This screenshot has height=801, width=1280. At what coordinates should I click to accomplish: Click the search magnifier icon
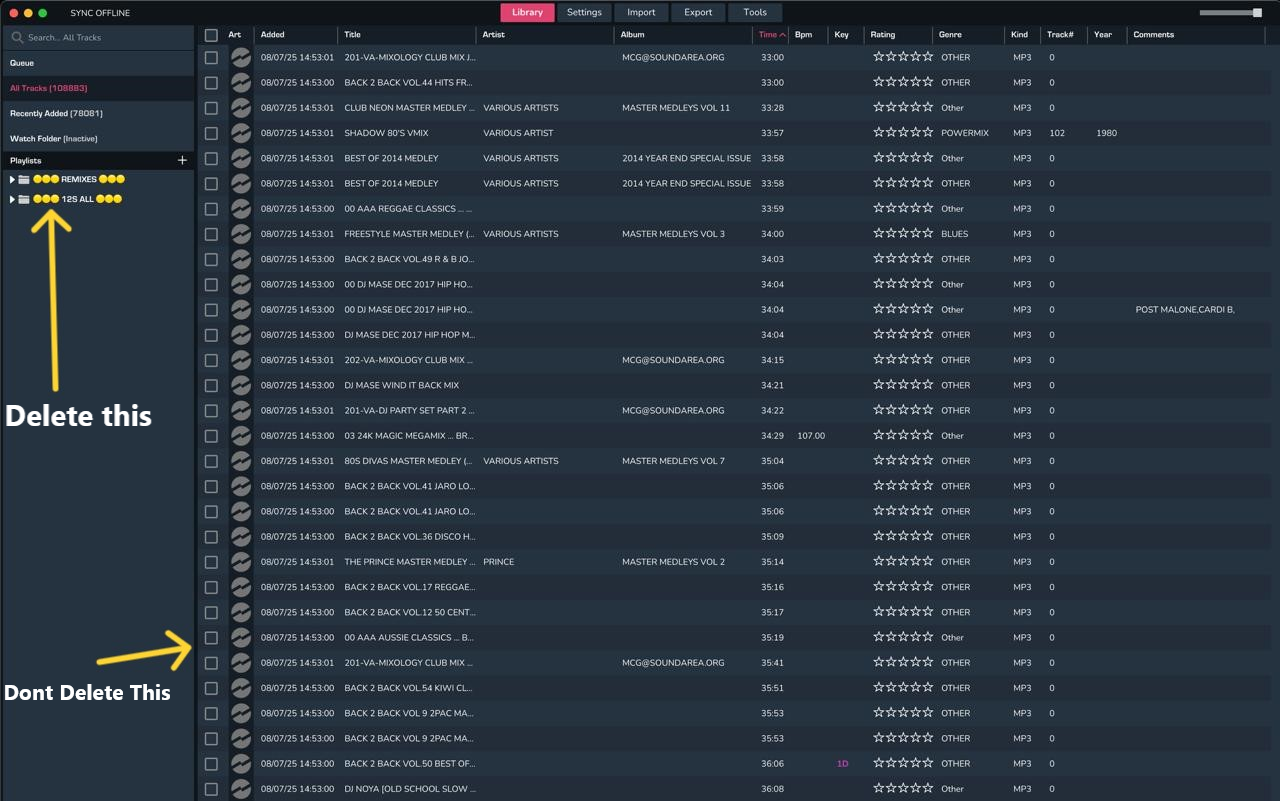[17, 37]
